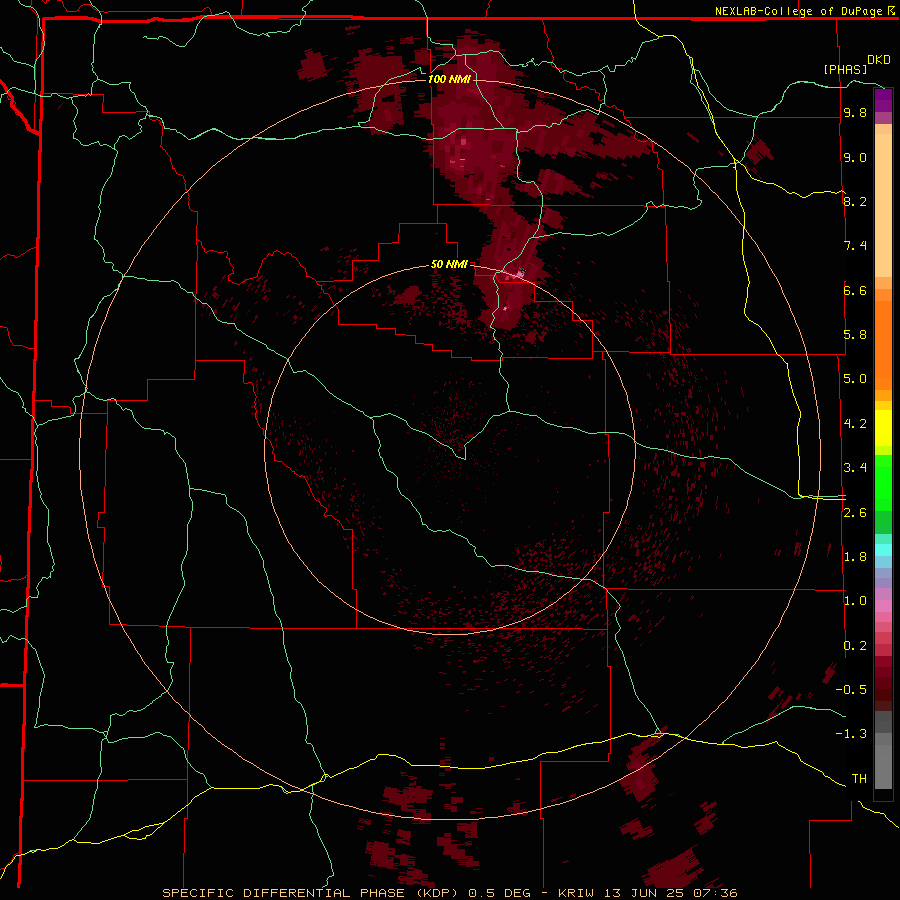Click the -0.5 scale value
Viewport: 900px width, 900px height.
pos(851,690)
